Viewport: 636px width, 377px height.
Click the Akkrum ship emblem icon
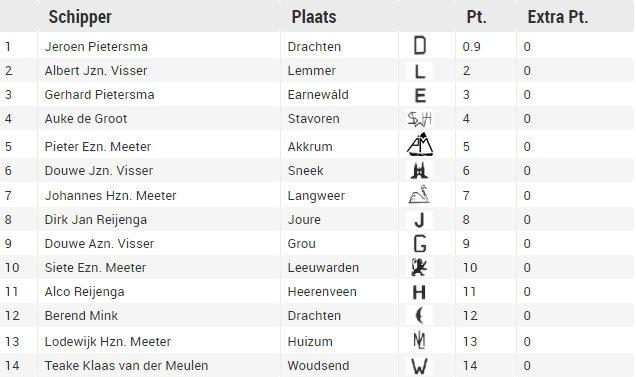pos(420,144)
